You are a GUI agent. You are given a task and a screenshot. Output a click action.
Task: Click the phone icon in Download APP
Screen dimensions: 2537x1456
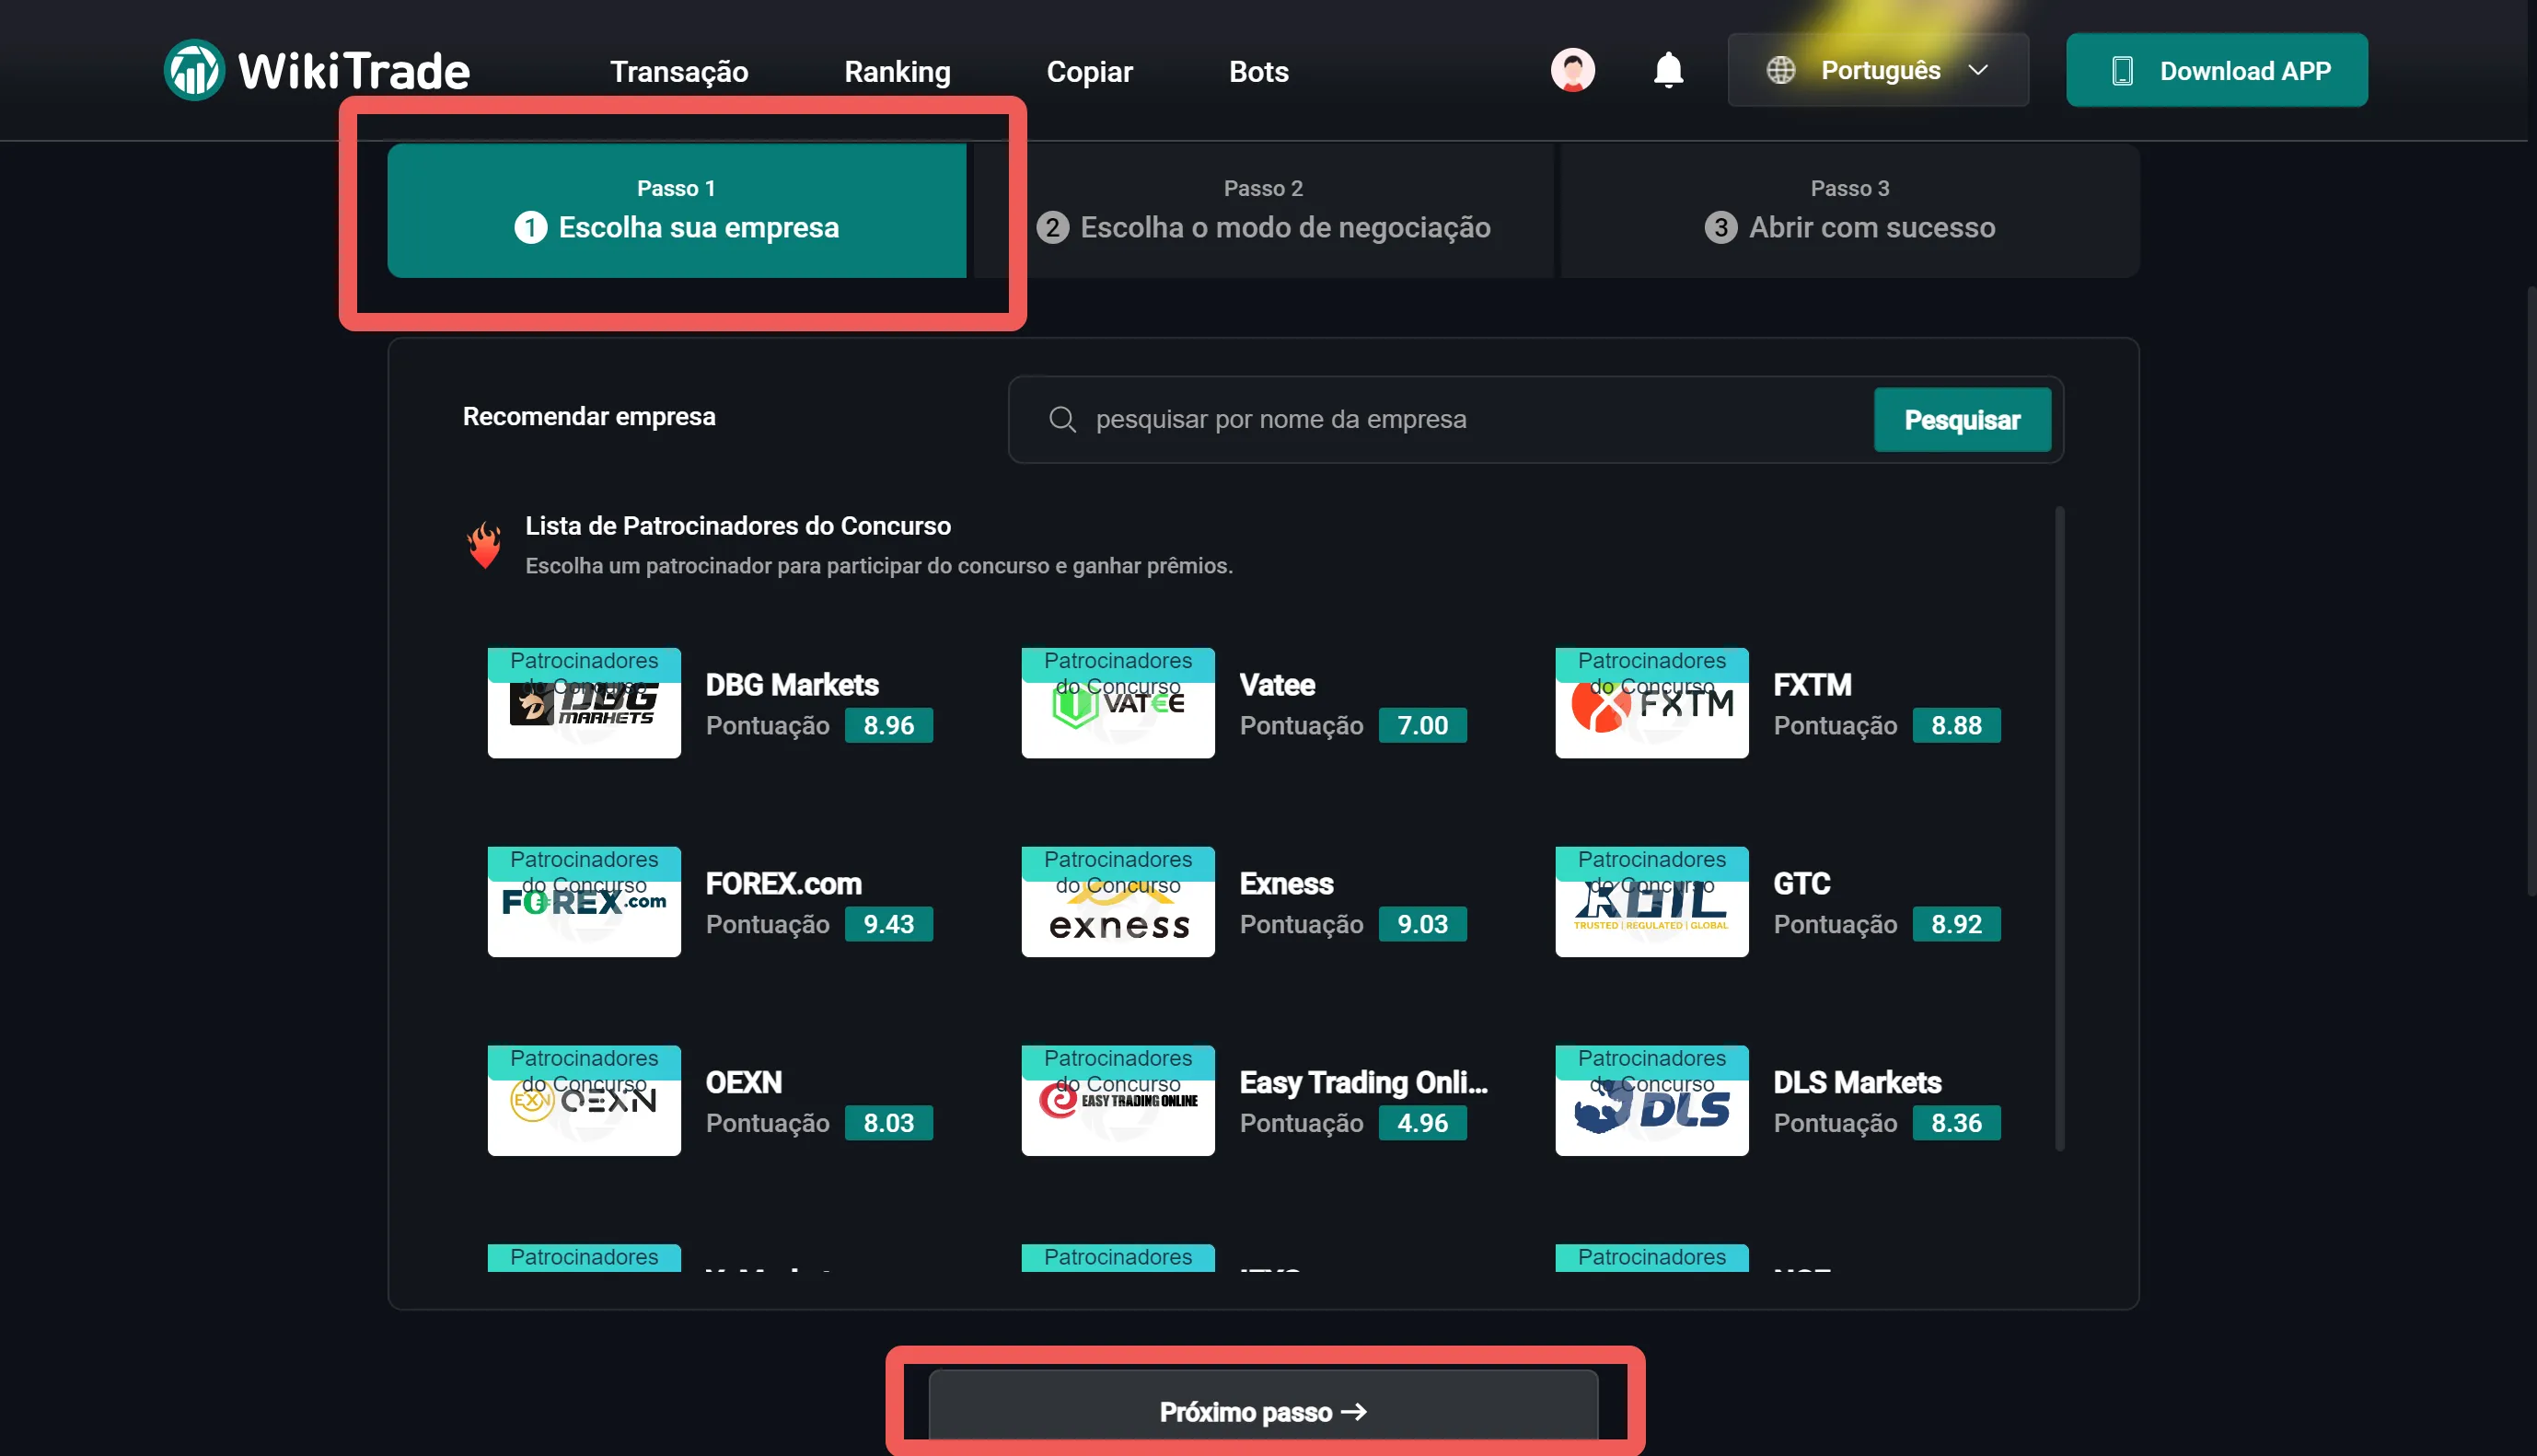(x=2122, y=71)
